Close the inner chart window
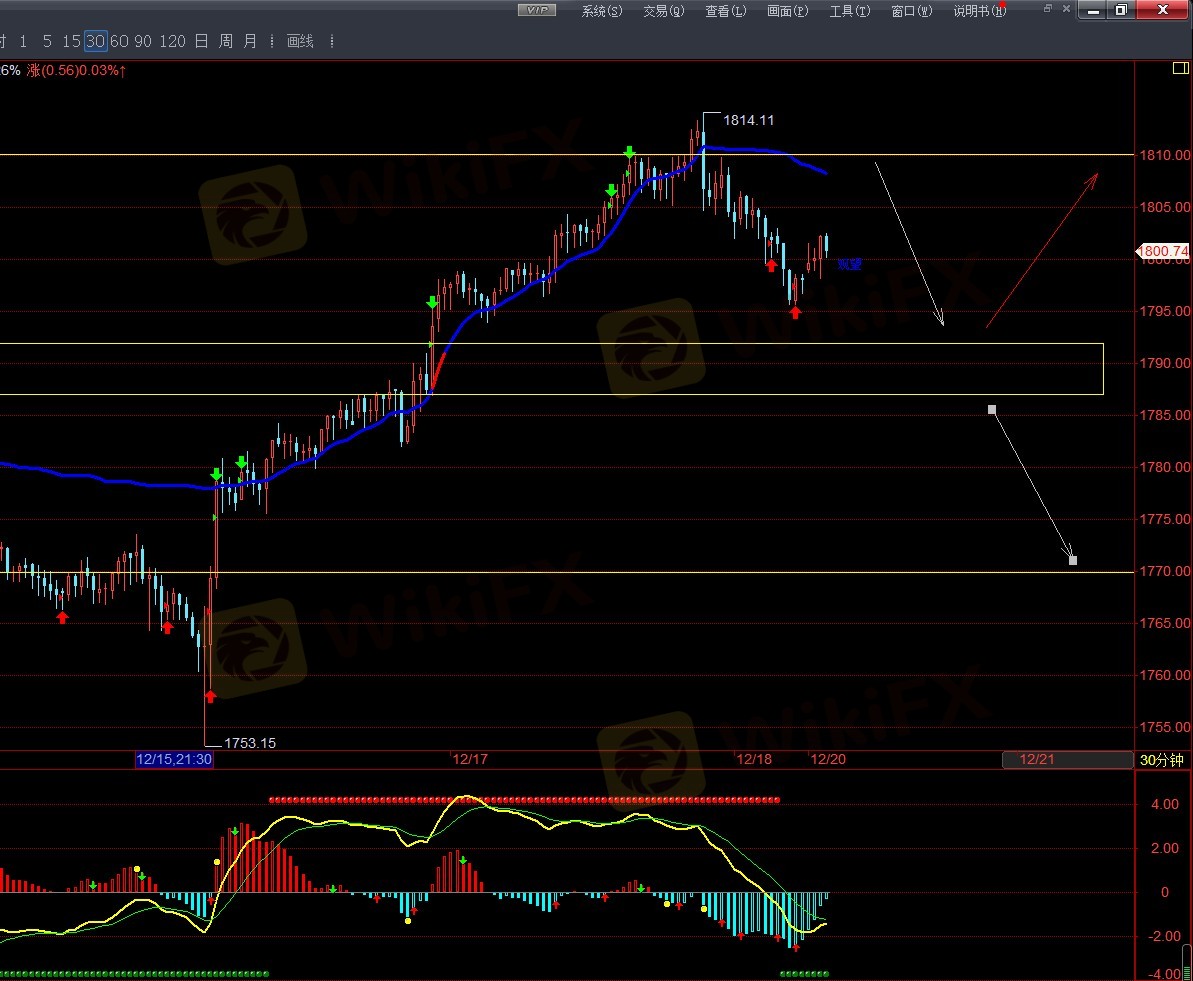Screen dimensions: 1193x981 tap(1163, 10)
